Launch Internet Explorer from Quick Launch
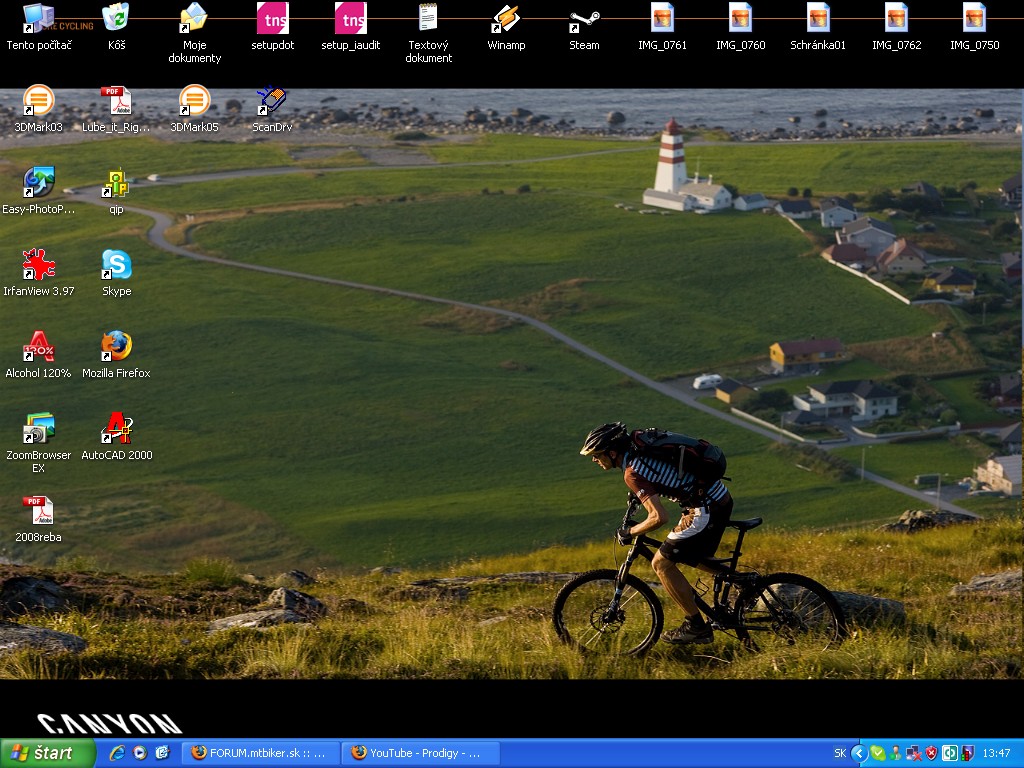 point(117,753)
